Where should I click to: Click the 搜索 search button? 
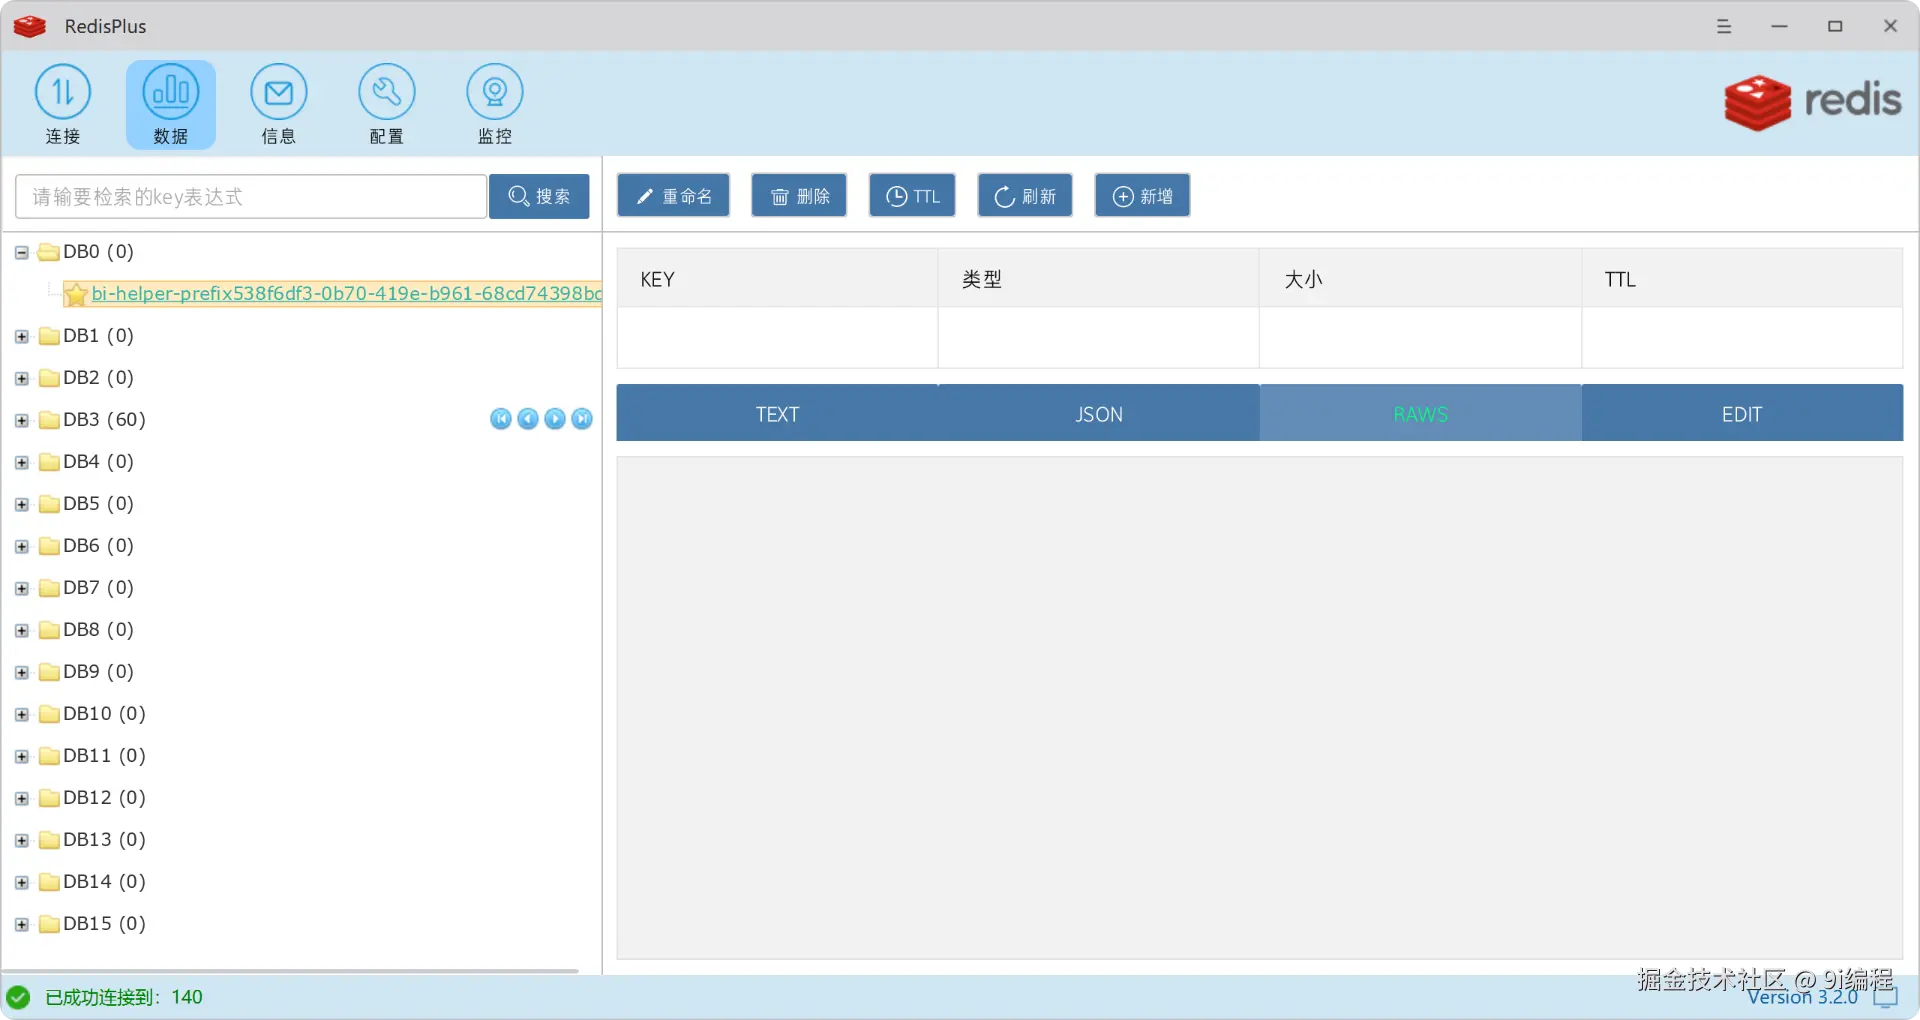click(539, 196)
